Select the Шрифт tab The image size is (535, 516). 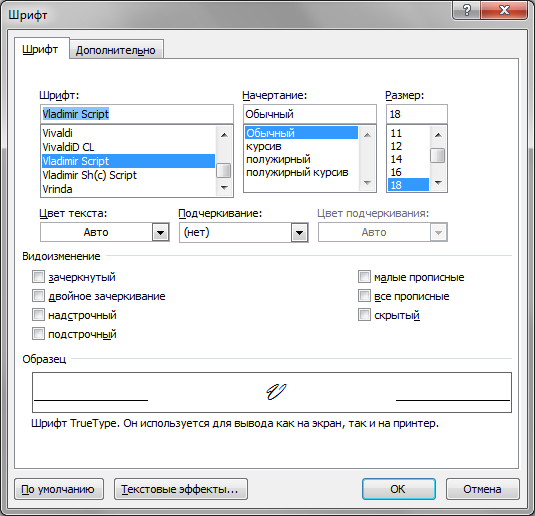pos(40,49)
